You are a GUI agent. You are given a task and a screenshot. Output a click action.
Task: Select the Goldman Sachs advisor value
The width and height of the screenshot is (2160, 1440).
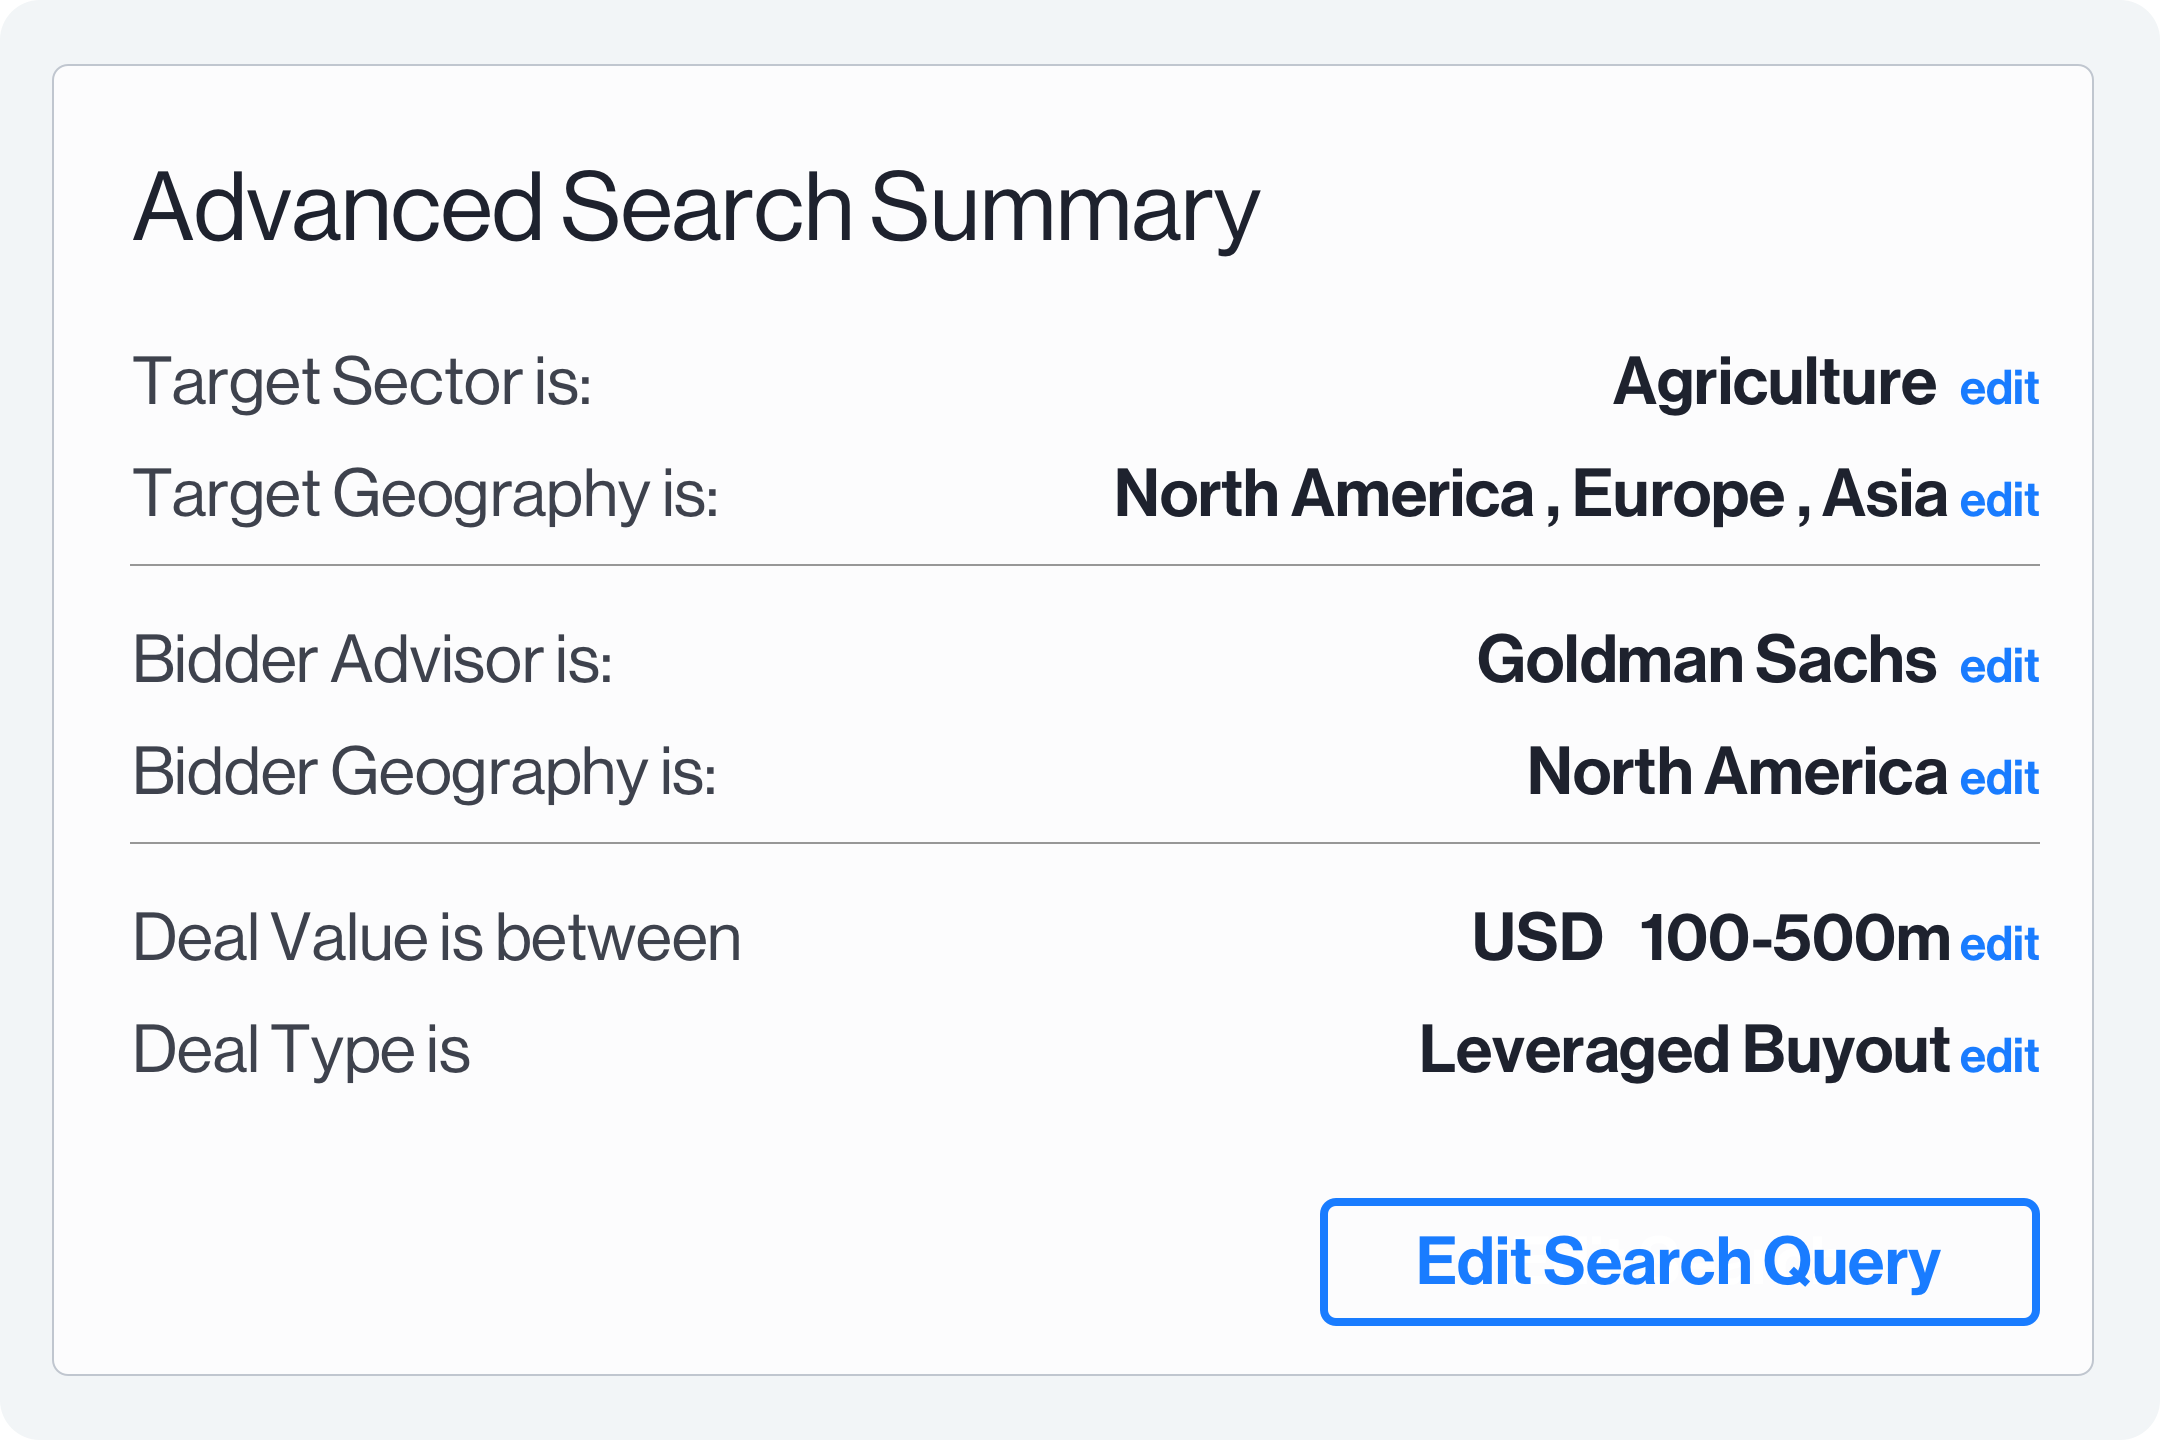click(1707, 660)
